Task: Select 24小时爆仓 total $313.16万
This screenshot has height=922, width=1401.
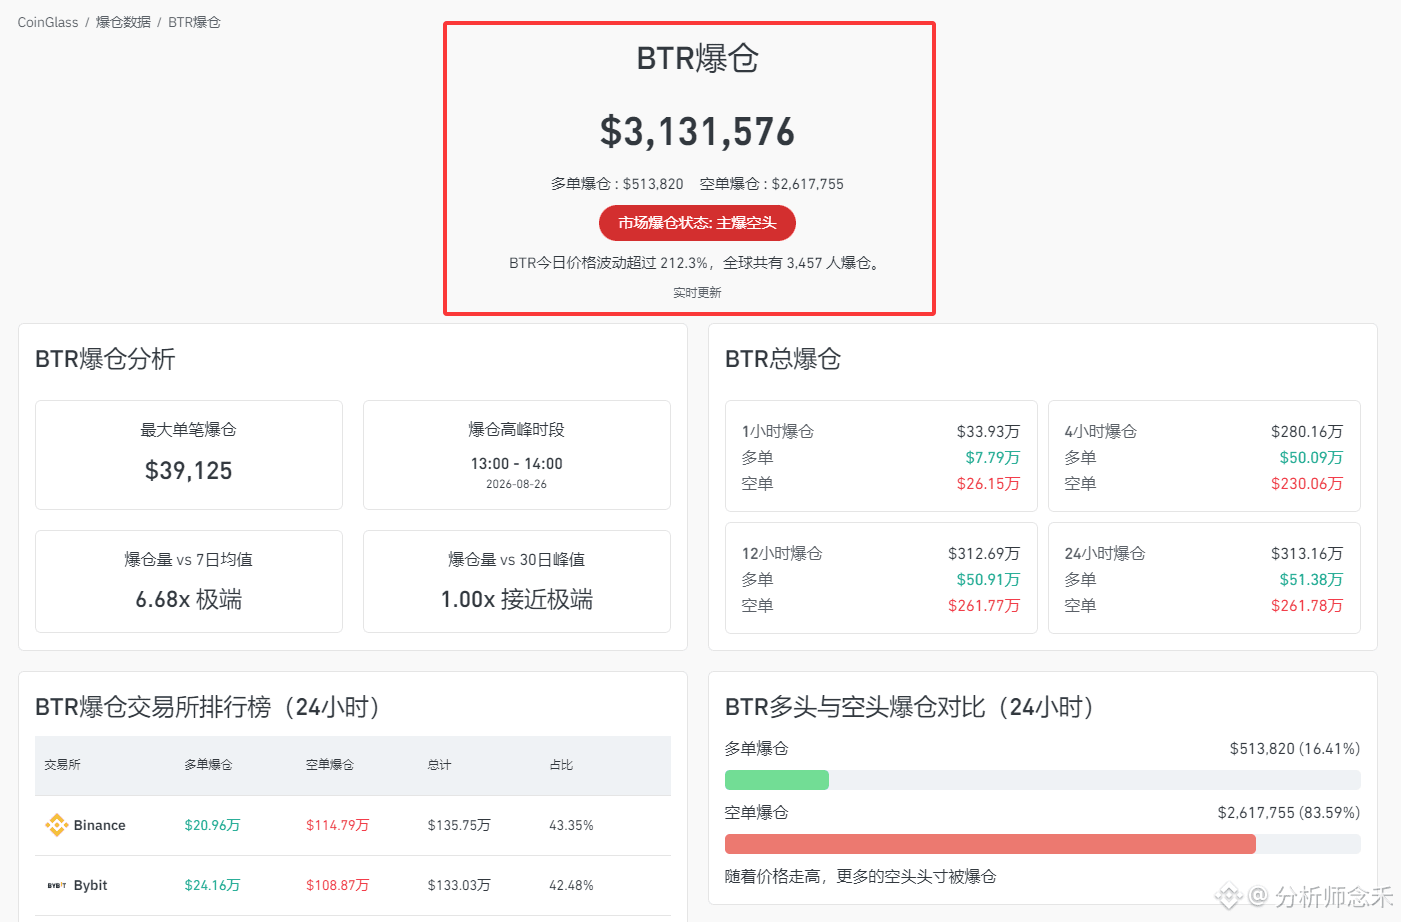Action: coord(1307,554)
